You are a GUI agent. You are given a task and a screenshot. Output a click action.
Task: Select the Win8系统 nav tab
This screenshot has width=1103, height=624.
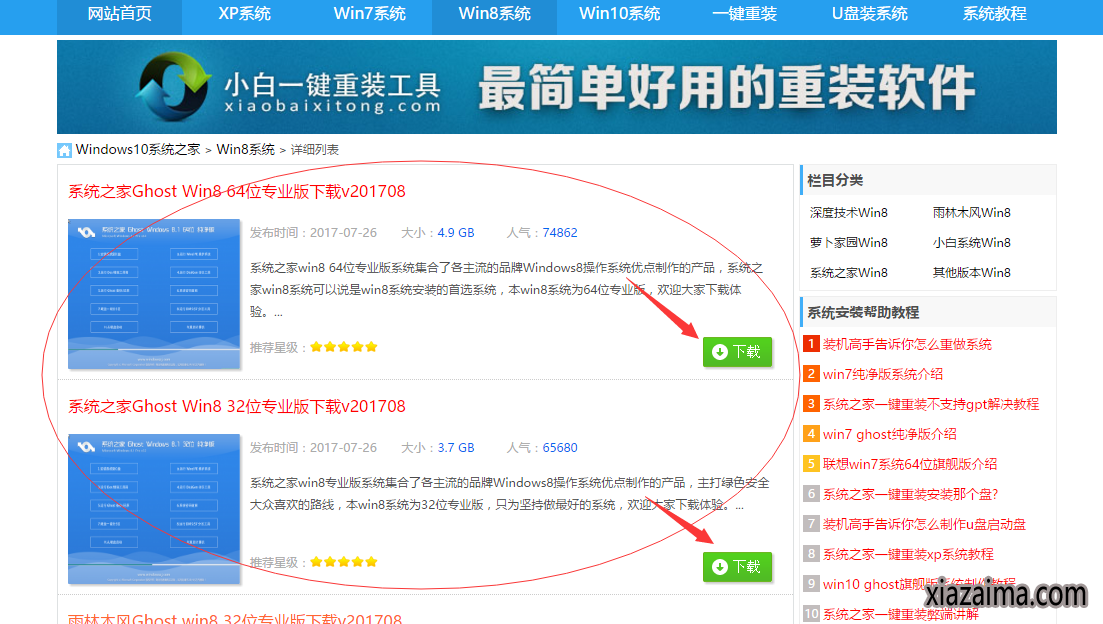(x=495, y=14)
